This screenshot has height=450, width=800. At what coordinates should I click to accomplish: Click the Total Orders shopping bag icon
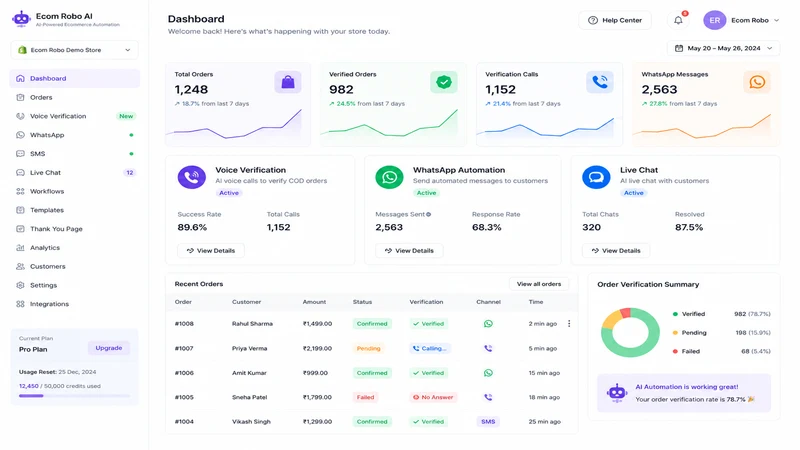(288, 82)
